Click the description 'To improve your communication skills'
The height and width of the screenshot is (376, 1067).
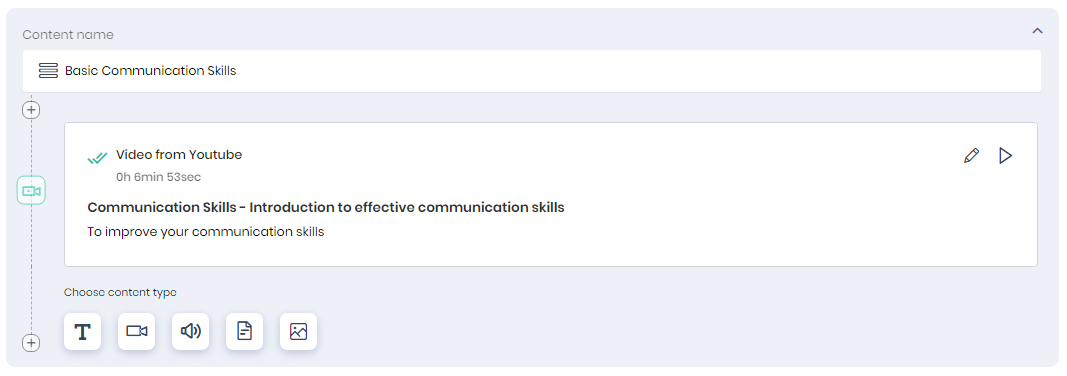click(206, 232)
